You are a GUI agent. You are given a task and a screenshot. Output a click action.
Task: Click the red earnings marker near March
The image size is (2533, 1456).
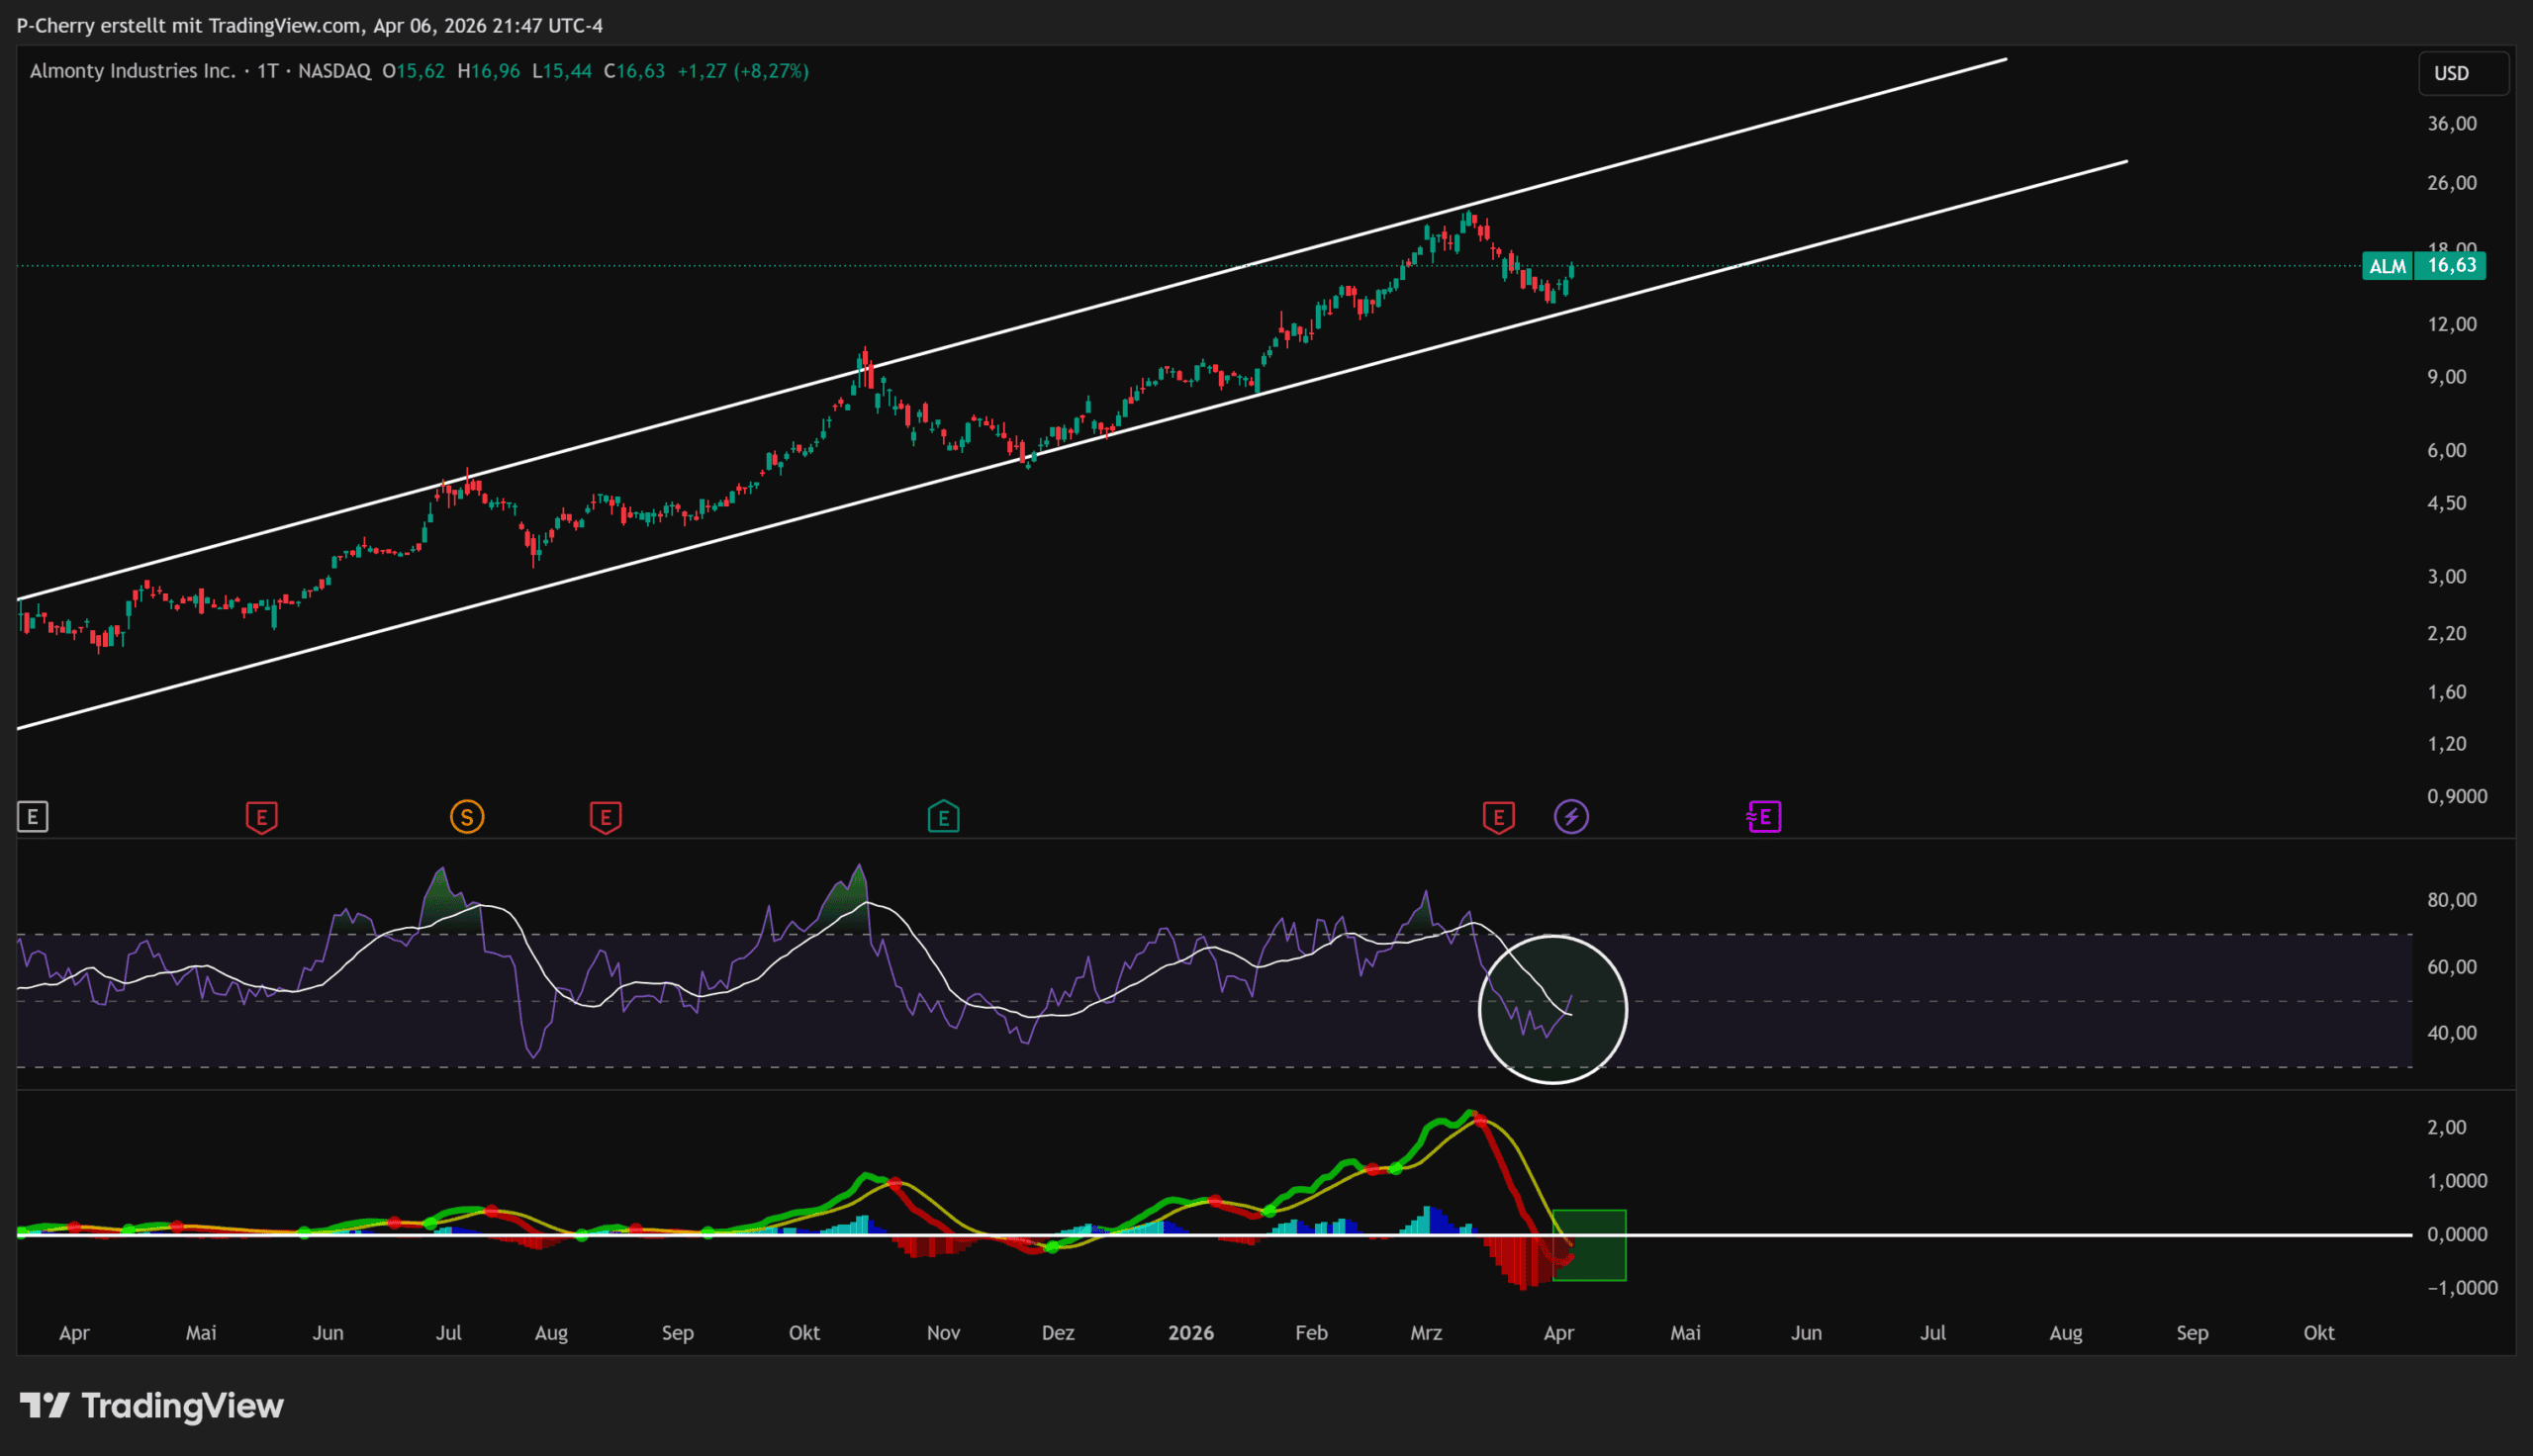click(1498, 817)
